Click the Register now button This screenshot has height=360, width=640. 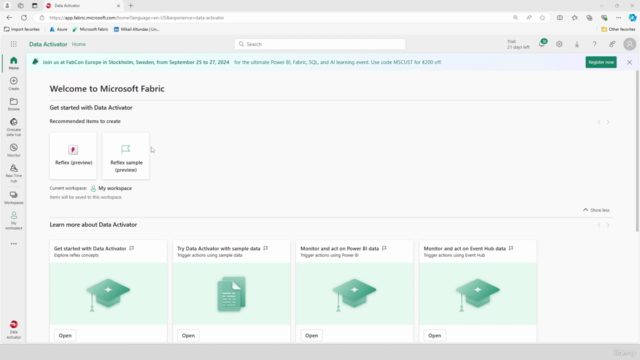pyautogui.click(x=601, y=62)
